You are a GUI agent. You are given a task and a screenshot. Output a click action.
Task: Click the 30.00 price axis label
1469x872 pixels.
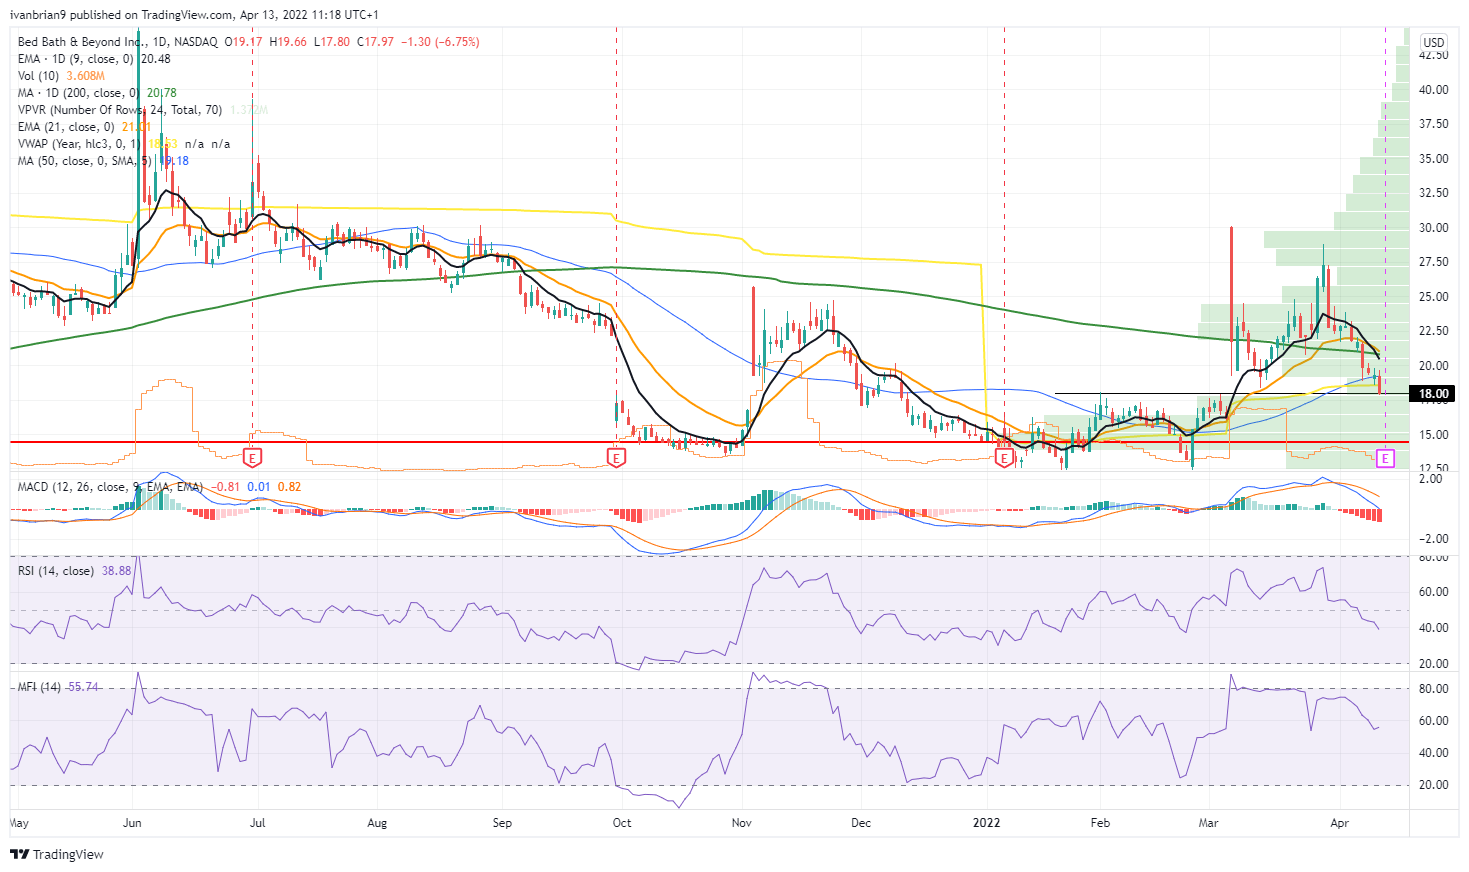pyautogui.click(x=1434, y=228)
